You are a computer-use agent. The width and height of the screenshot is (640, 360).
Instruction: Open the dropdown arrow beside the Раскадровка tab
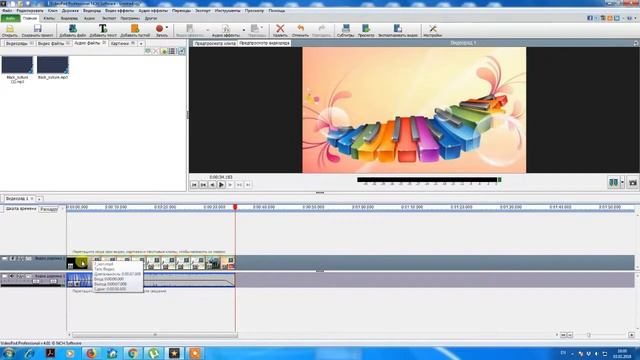click(62, 209)
